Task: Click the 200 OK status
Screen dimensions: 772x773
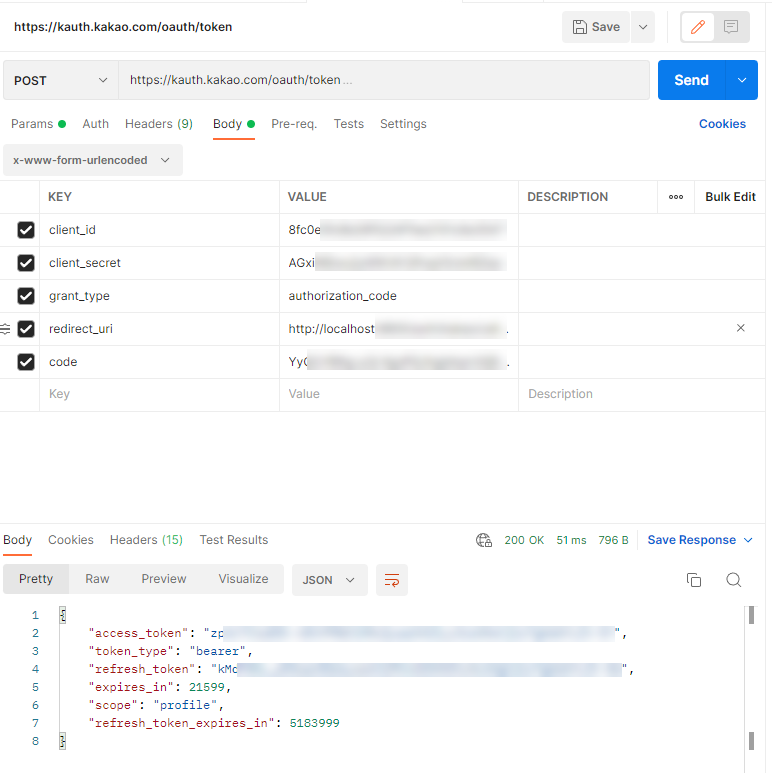Action: 524,540
